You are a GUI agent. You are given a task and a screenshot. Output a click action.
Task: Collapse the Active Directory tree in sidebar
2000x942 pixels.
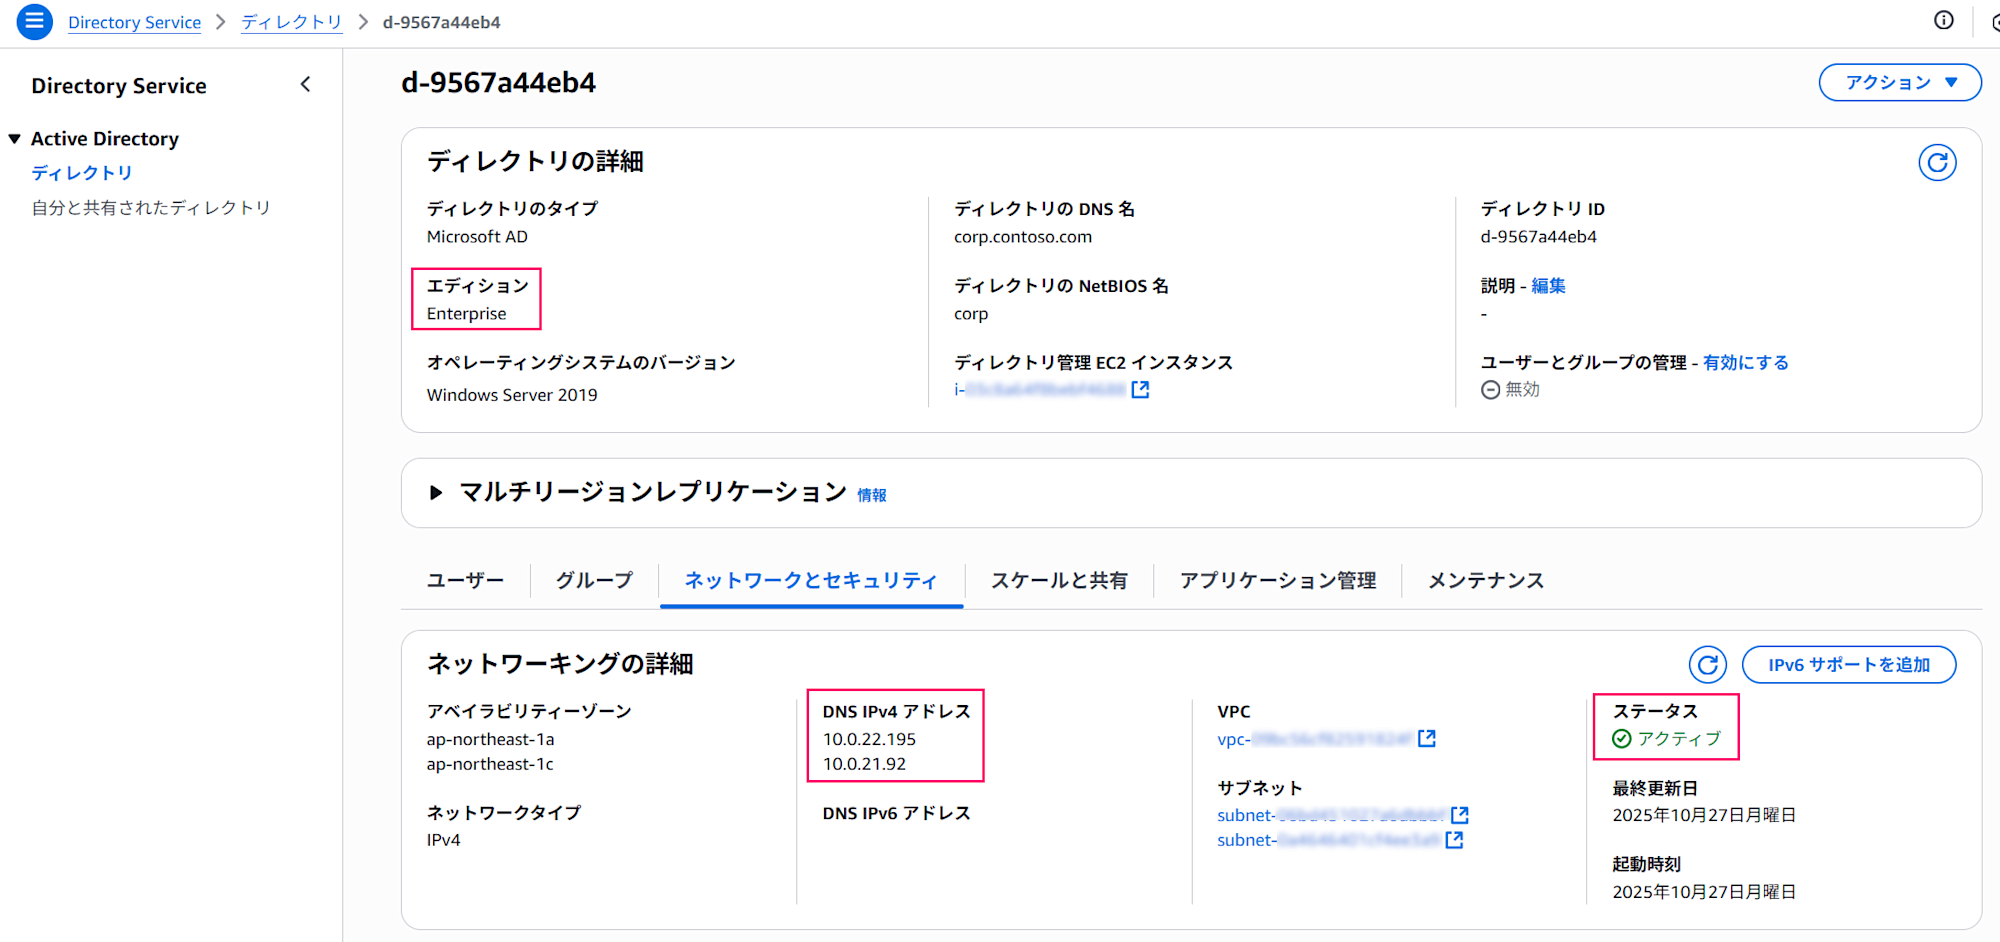tap(14, 138)
